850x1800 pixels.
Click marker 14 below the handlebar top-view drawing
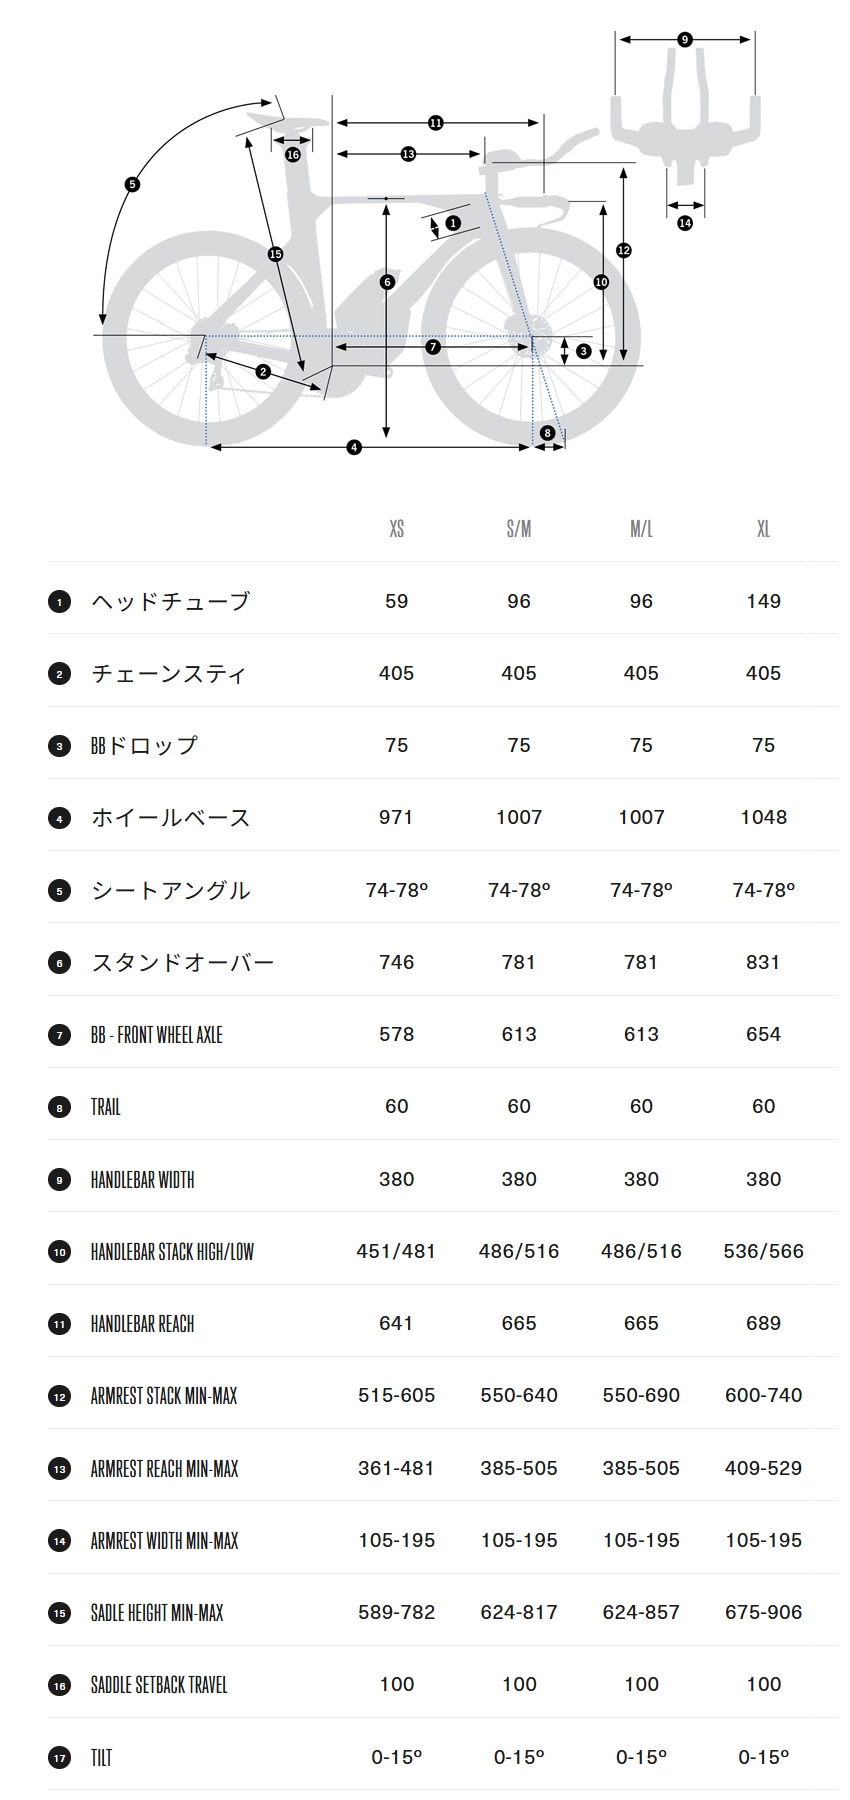click(x=684, y=223)
